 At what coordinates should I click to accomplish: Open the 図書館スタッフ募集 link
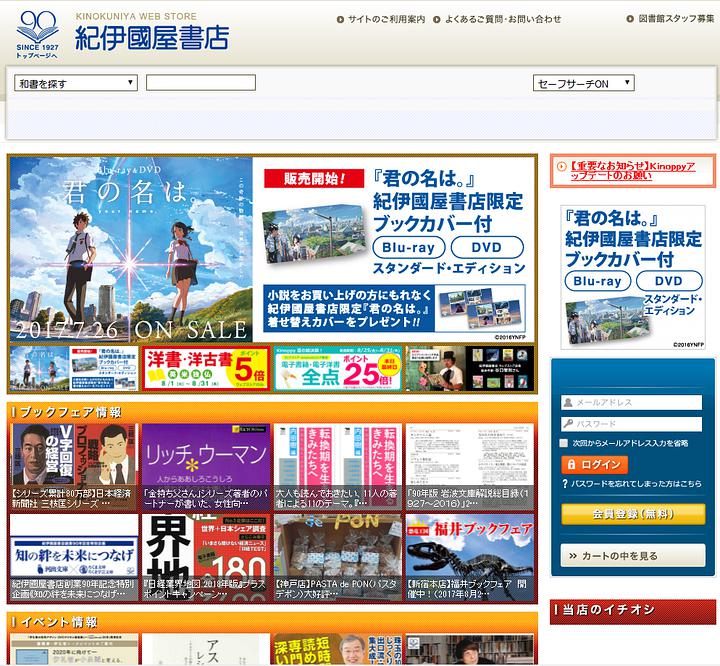(x=677, y=19)
